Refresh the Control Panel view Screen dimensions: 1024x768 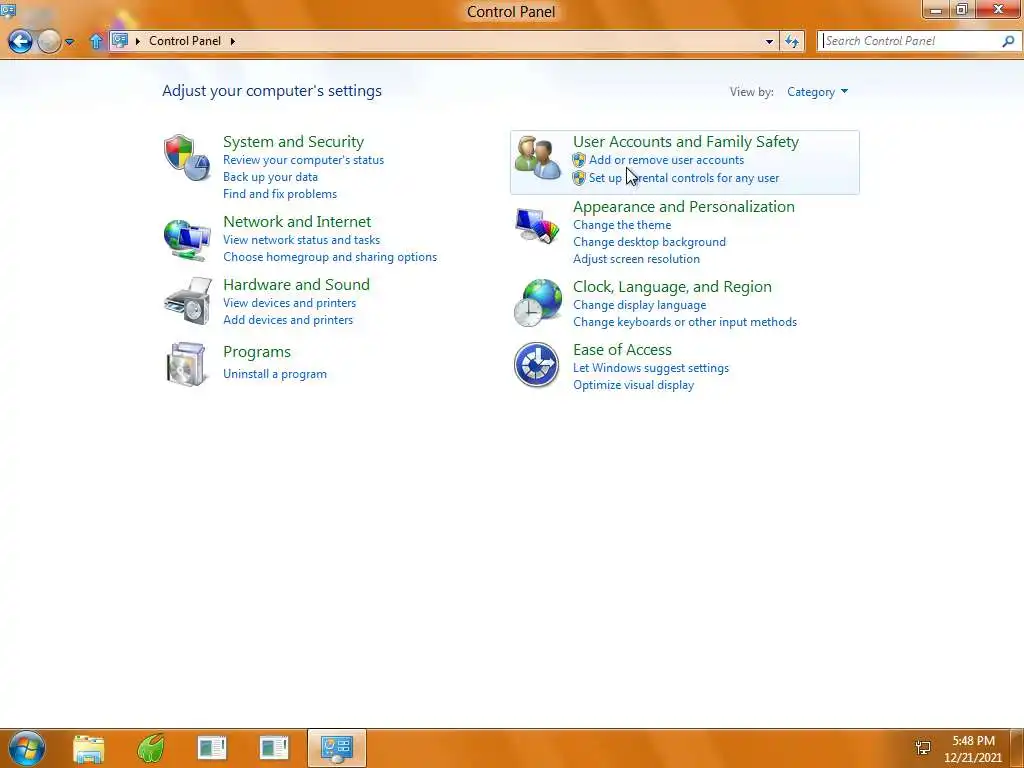[x=792, y=42]
